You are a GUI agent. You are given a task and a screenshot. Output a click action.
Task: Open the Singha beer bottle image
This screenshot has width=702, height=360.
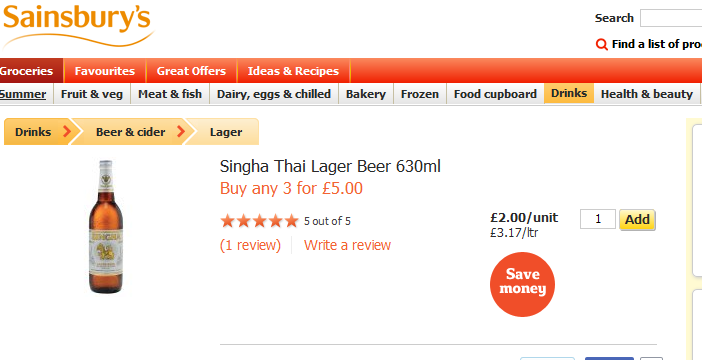(106, 227)
